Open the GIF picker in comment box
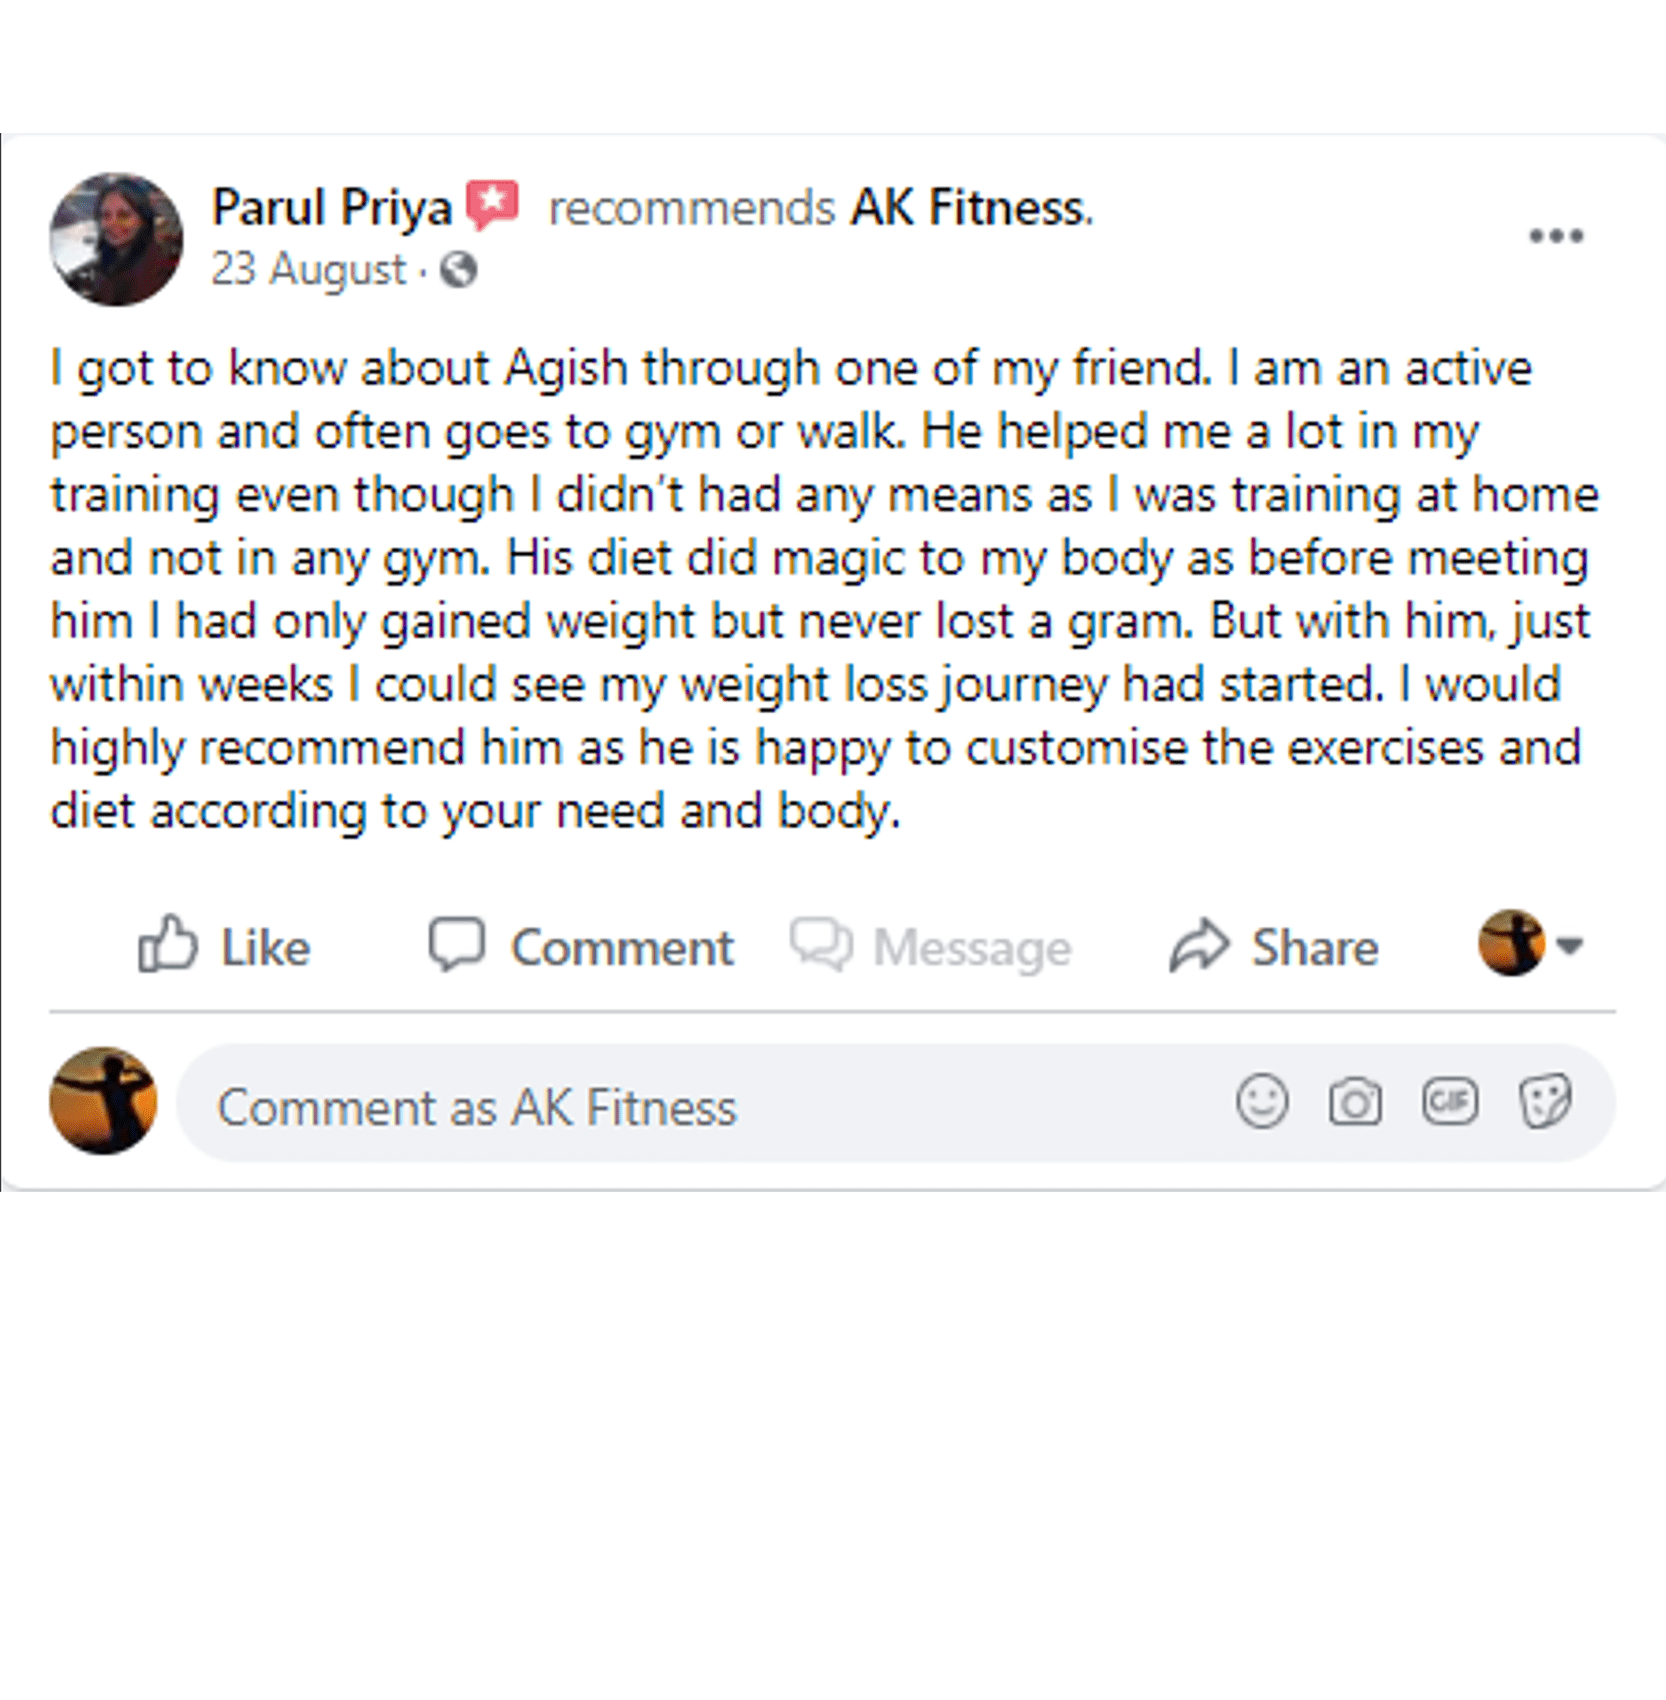 (x=1449, y=1102)
